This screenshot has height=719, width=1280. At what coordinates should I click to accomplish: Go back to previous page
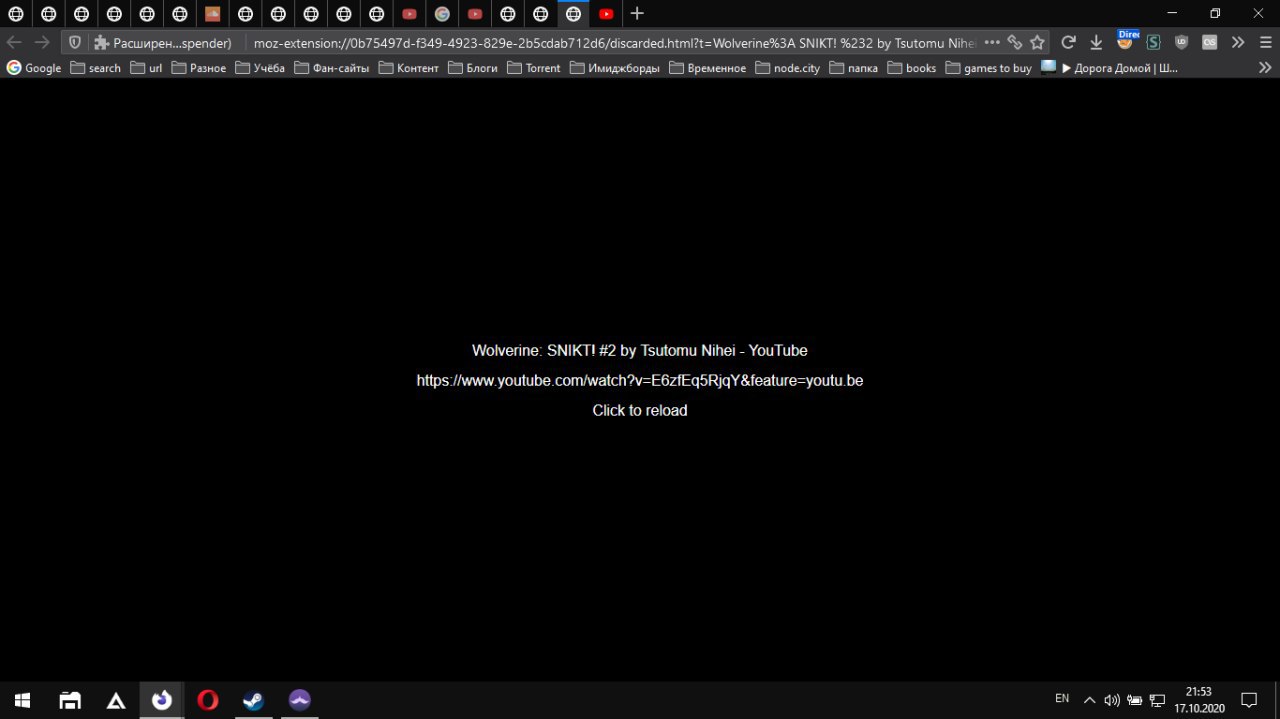coord(14,42)
